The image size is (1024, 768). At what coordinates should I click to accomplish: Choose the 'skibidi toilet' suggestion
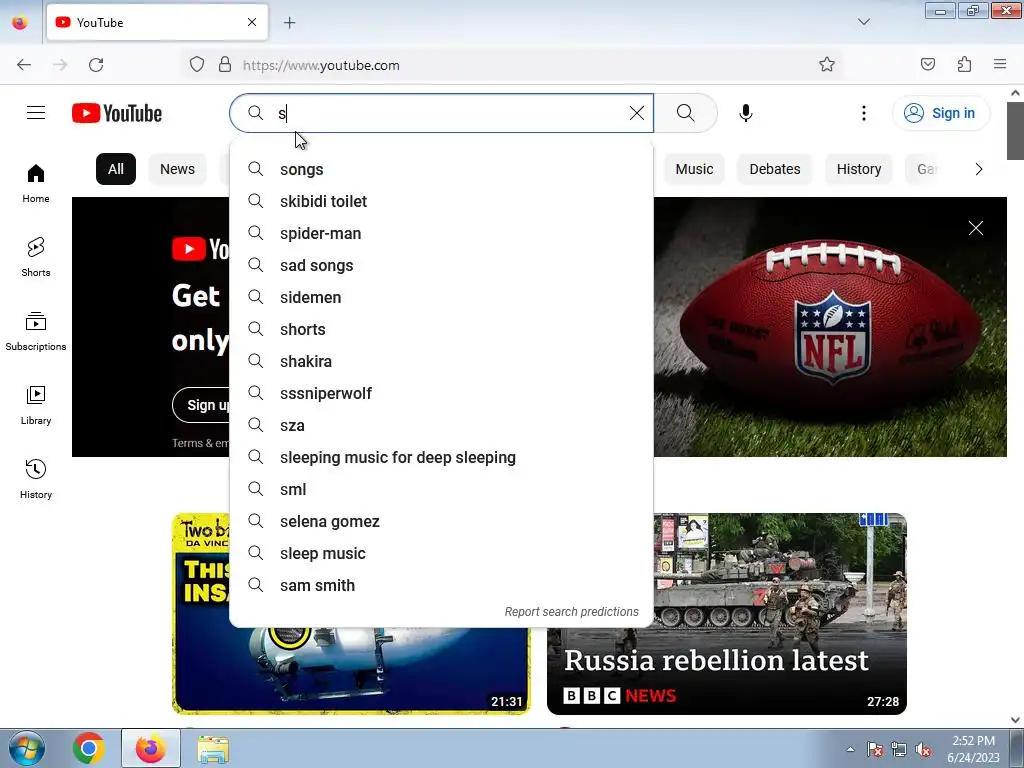tap(441, 201)
